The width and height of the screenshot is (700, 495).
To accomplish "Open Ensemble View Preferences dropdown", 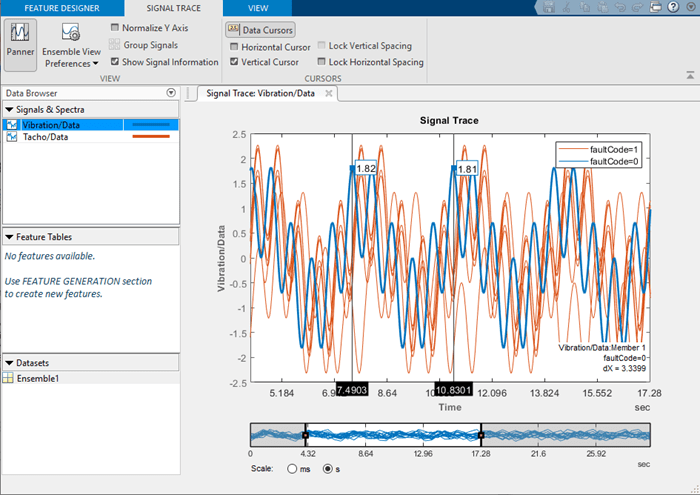I will 70,50.
